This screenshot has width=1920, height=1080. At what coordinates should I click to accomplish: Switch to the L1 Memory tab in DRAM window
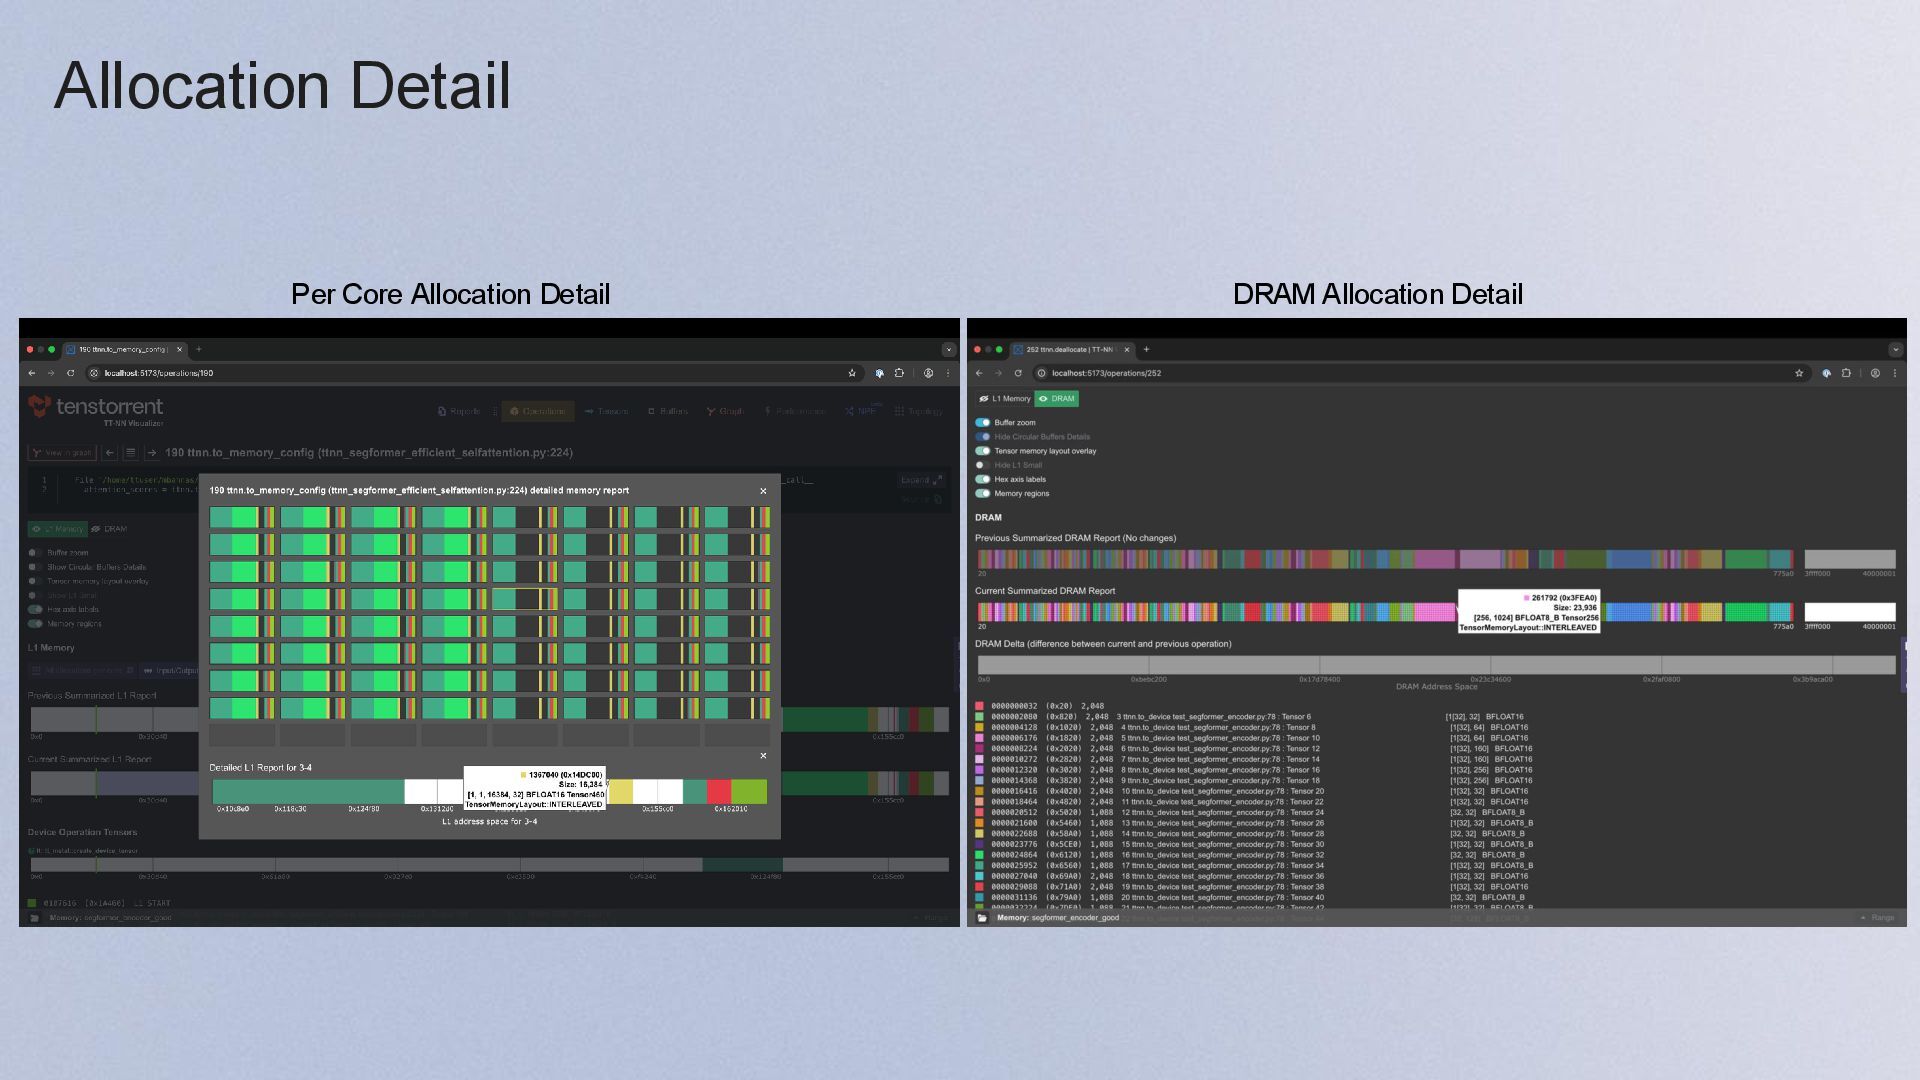coord(1005,399)
